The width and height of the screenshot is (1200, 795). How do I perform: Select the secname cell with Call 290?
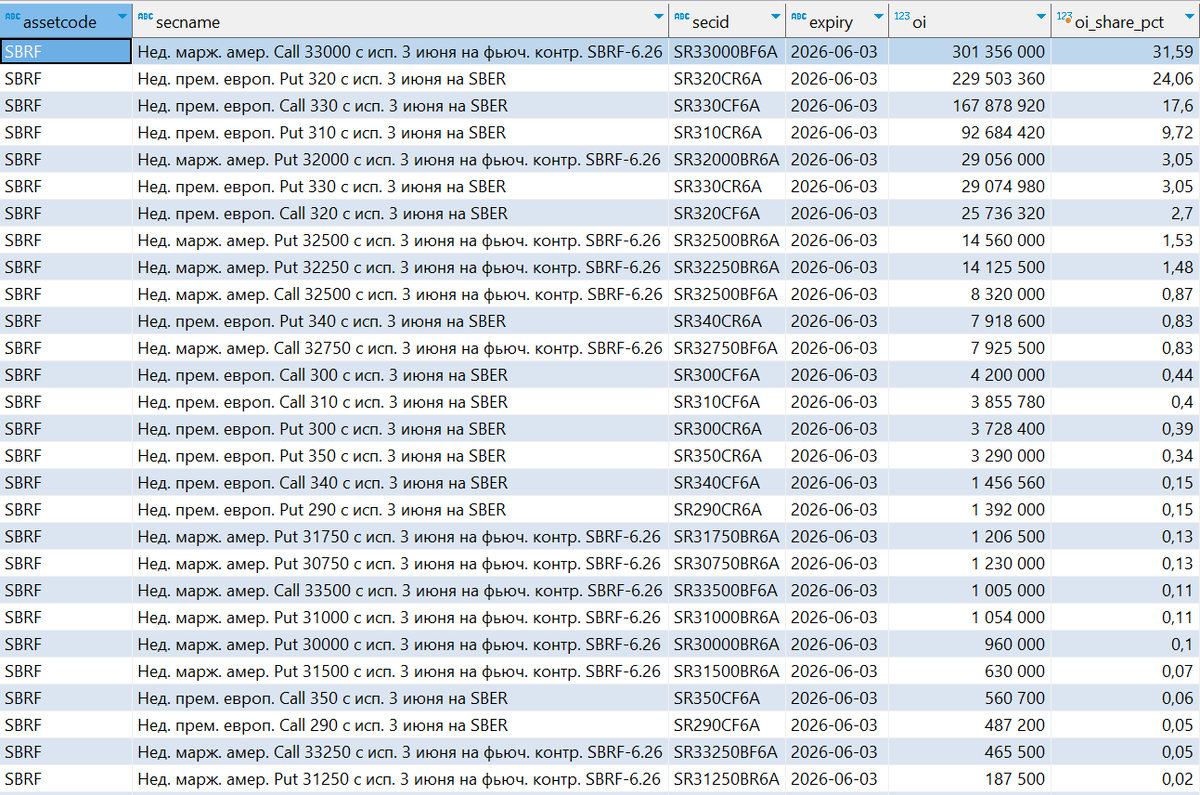pyautogui.click(x=400, y=725)
